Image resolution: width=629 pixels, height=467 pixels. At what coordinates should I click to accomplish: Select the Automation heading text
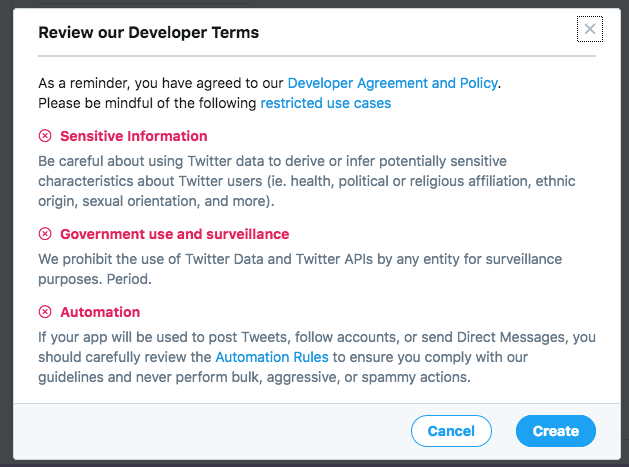pyautogui.click(x=100, y=312)
